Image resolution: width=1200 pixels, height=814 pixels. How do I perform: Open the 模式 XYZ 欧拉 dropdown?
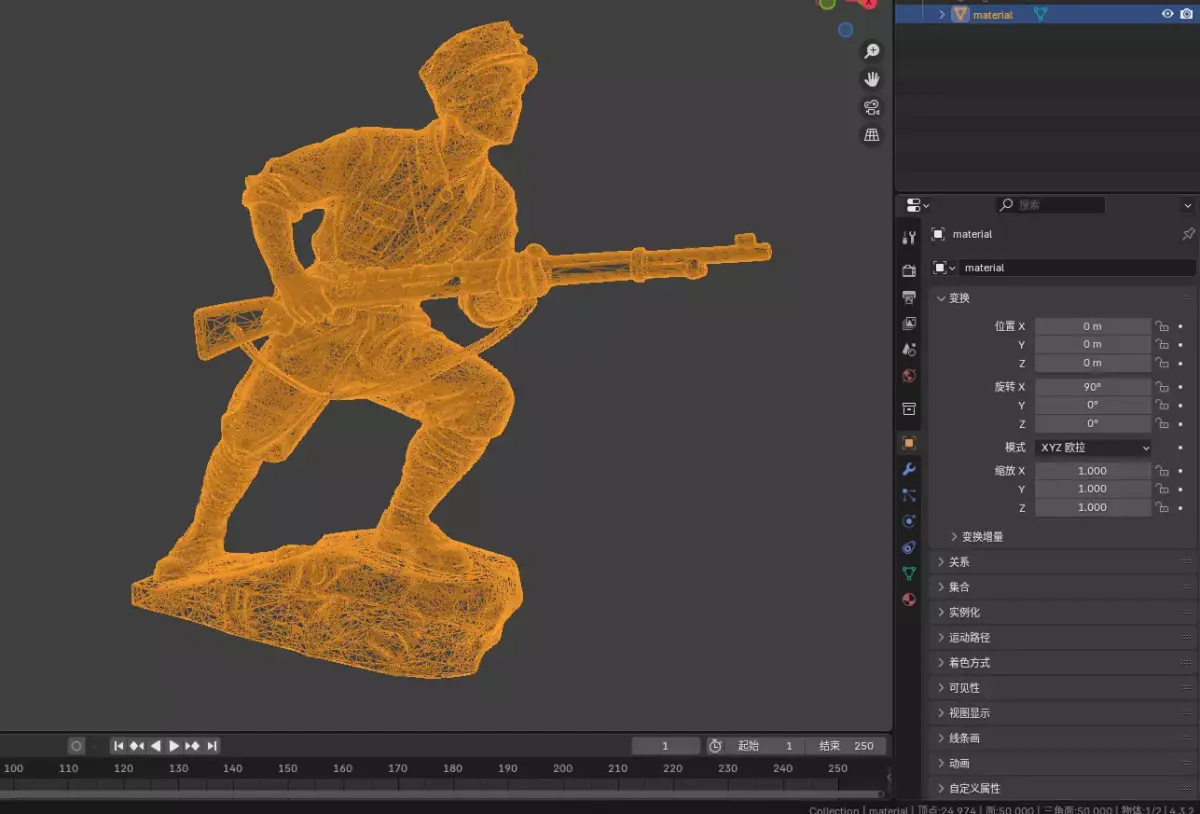pyautogui.click(x=1093, y=447)
